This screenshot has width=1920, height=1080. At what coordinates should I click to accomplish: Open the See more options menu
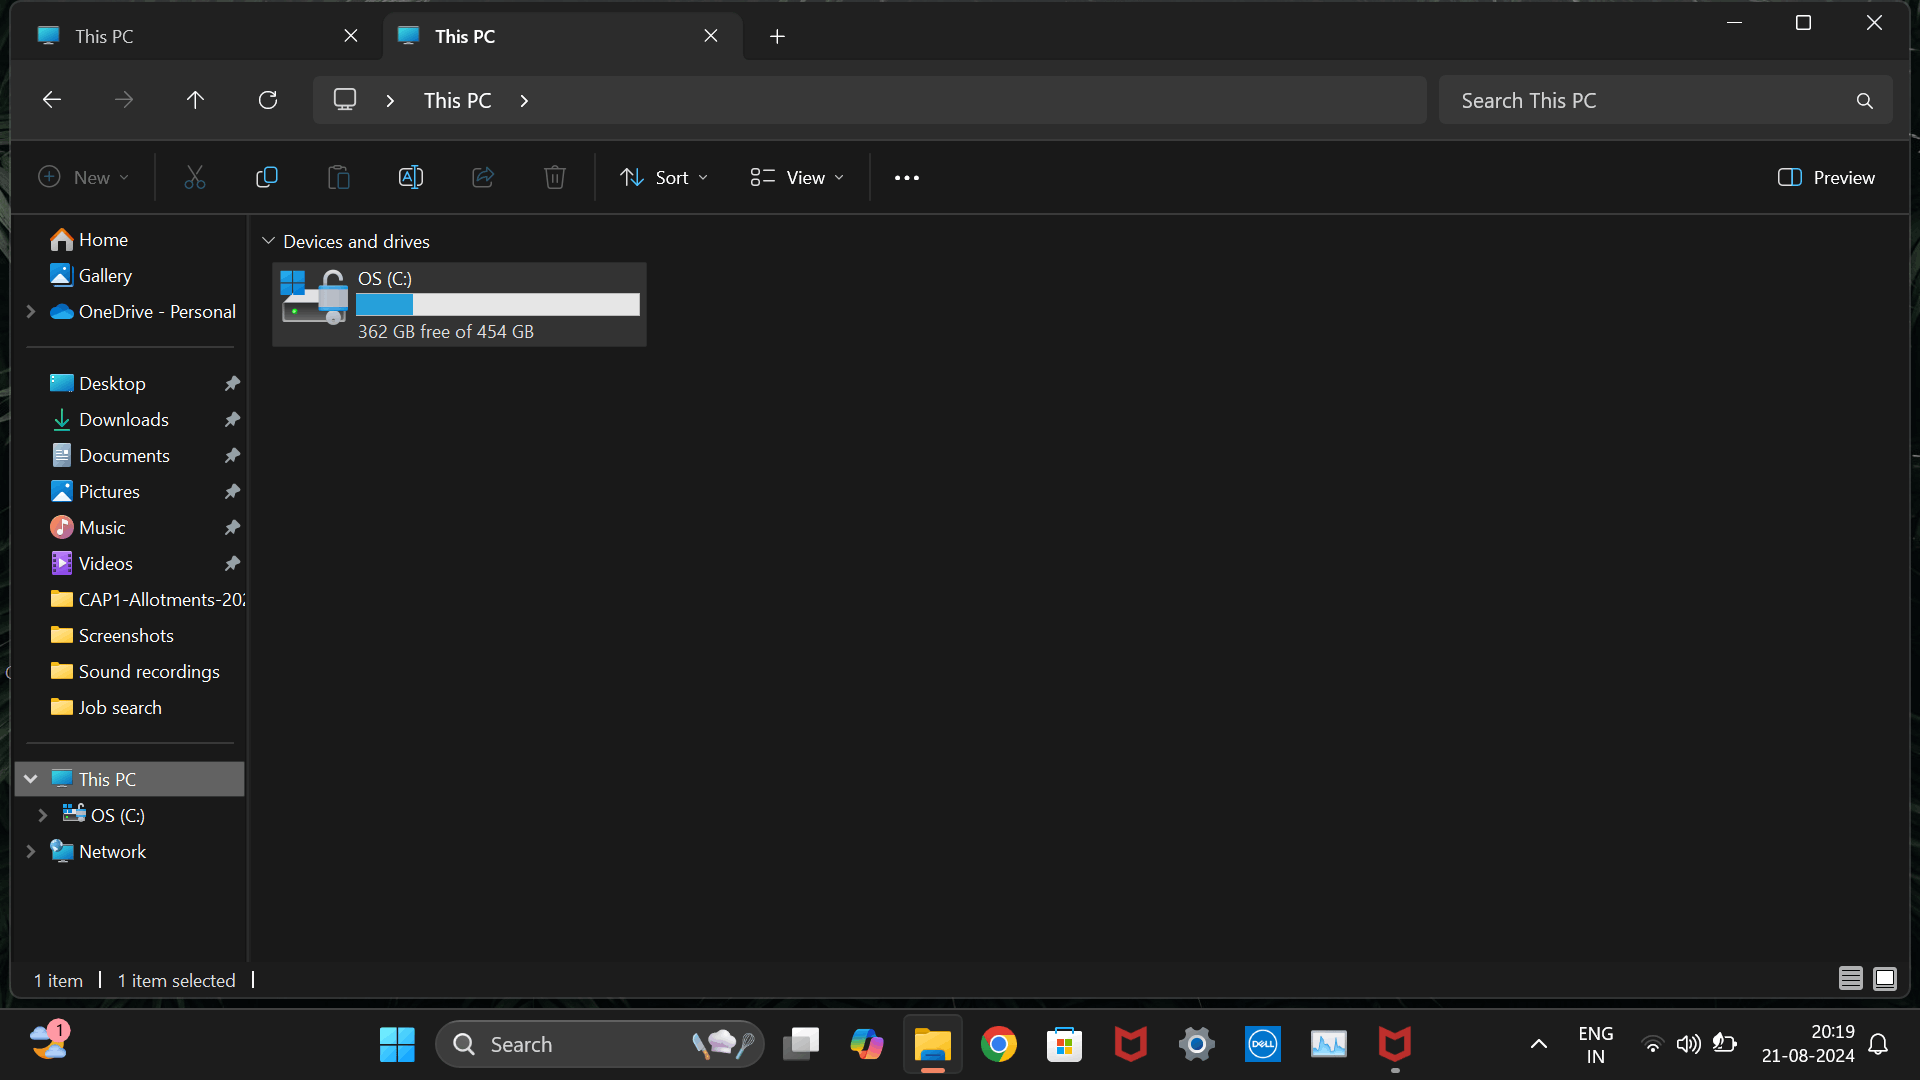(907, 178)
